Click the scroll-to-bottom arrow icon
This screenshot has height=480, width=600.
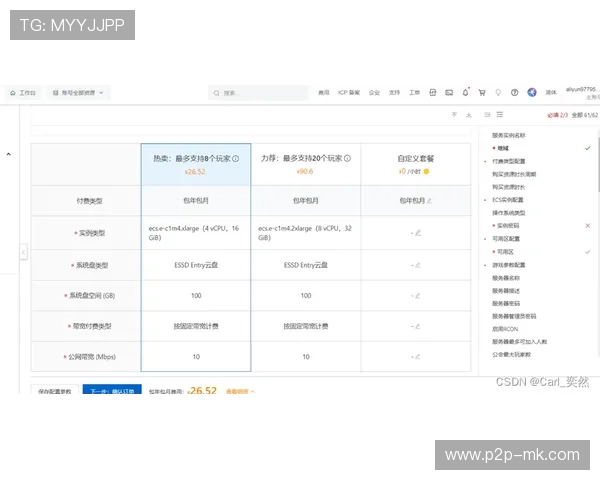(x=469, y=114)
